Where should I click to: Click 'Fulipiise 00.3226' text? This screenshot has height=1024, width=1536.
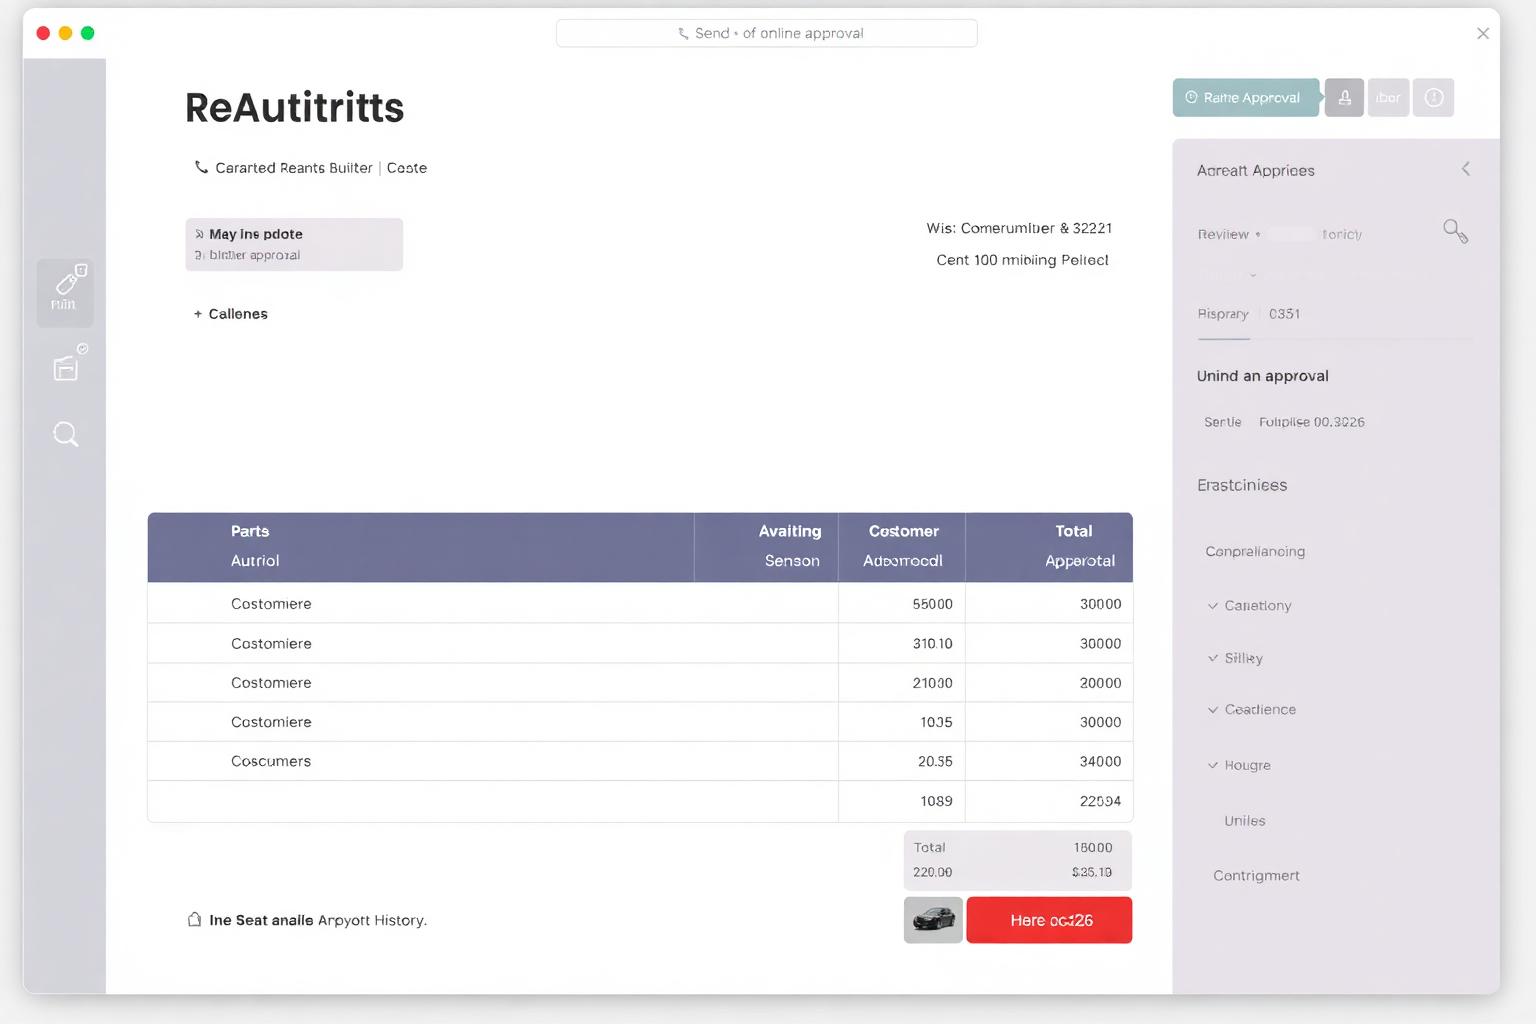[1311, 422]
